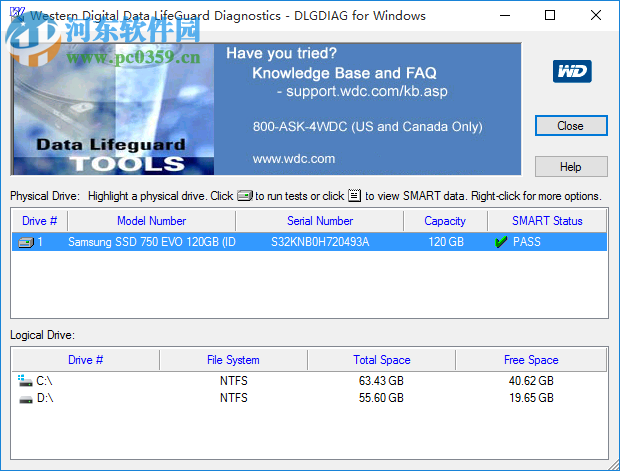Click the Free Space column header
The width and height of the screenshot is (620, 471).
531,360
